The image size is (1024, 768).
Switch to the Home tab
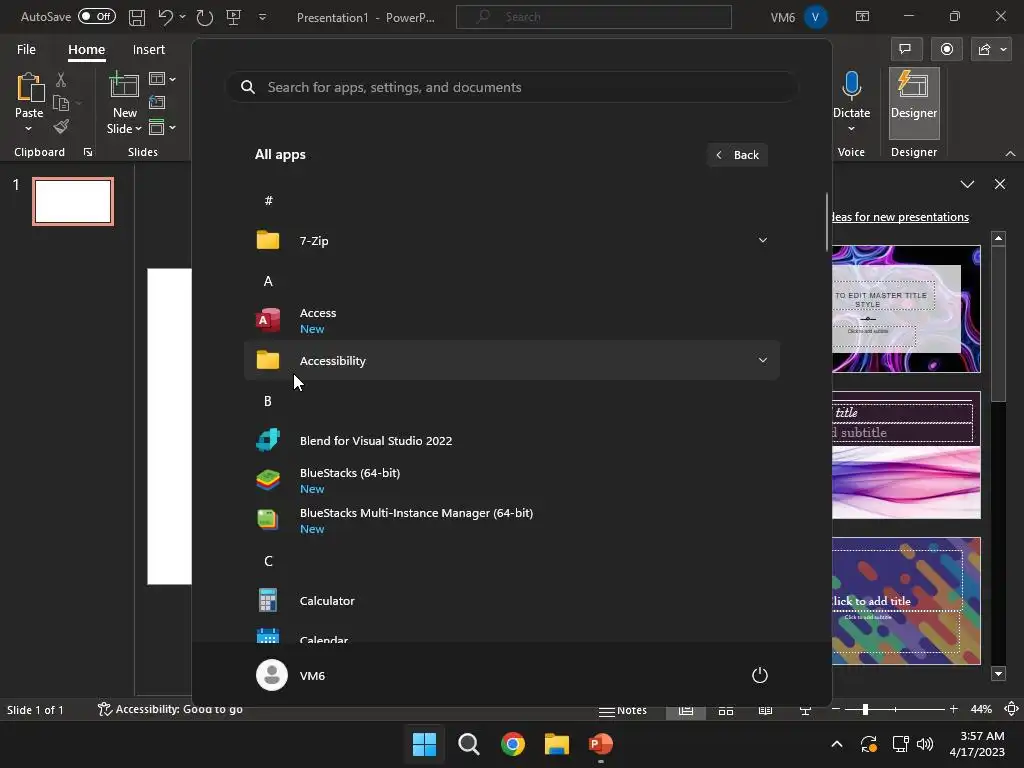point(86,50)
